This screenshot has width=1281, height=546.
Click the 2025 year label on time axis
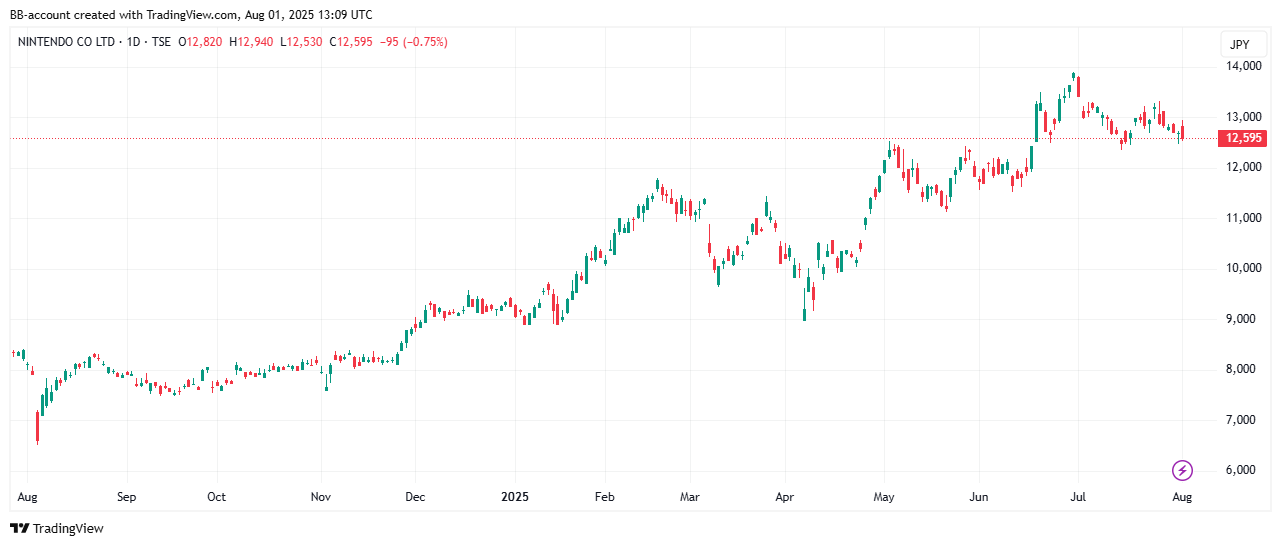(515, 496)
